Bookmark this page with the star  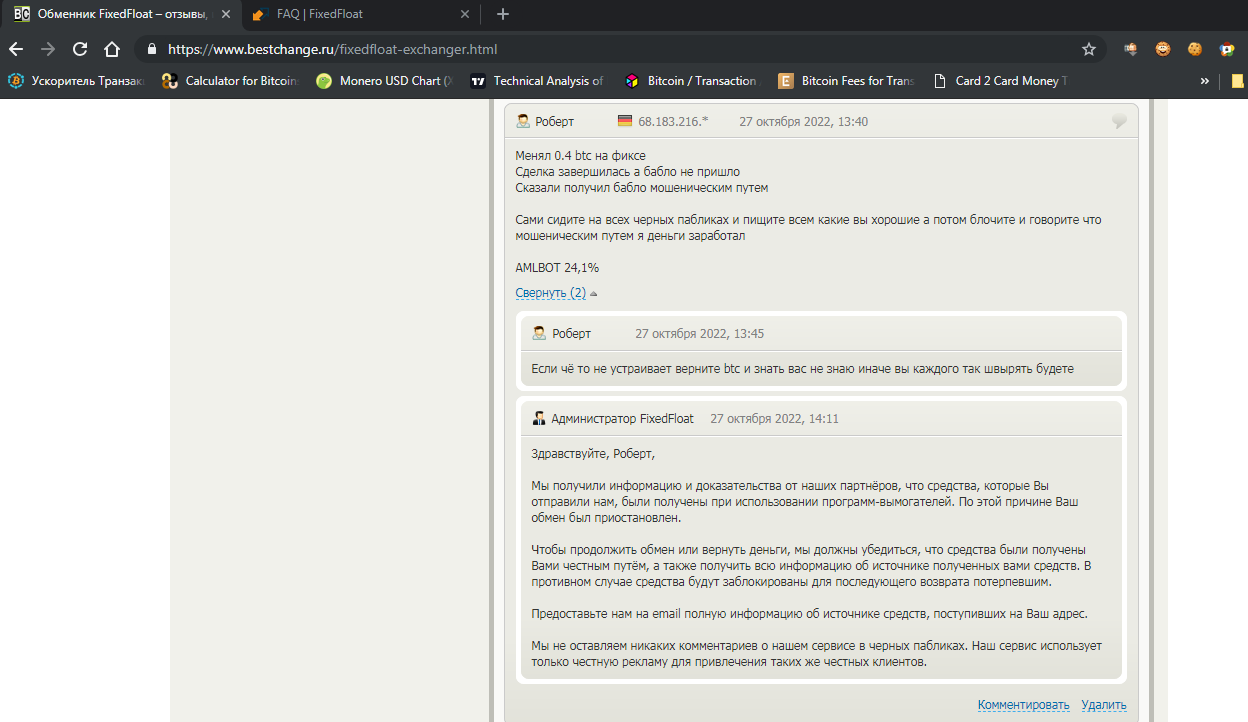pos(1089,49)
